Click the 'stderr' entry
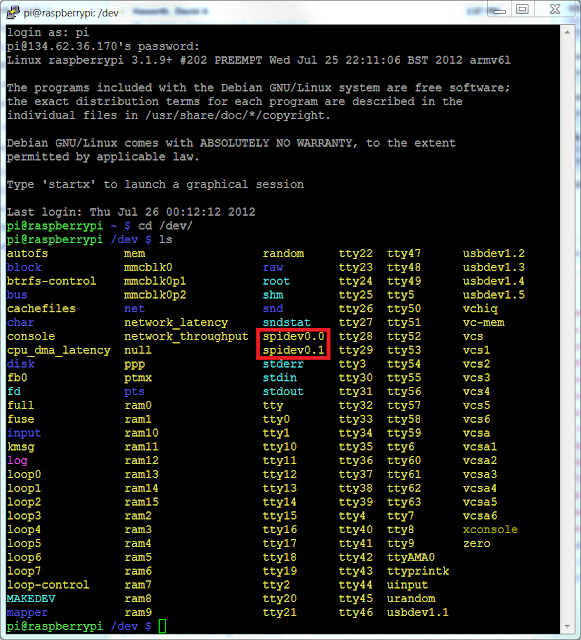 [283, 364]
